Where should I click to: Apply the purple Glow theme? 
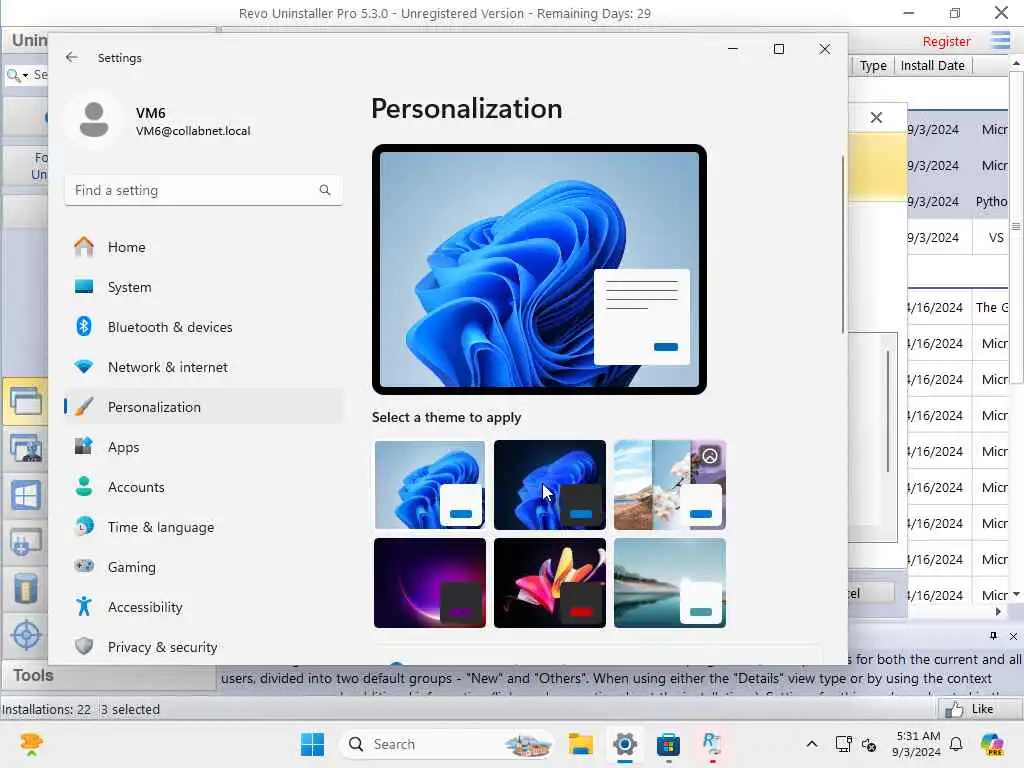[x=430, y=583]
